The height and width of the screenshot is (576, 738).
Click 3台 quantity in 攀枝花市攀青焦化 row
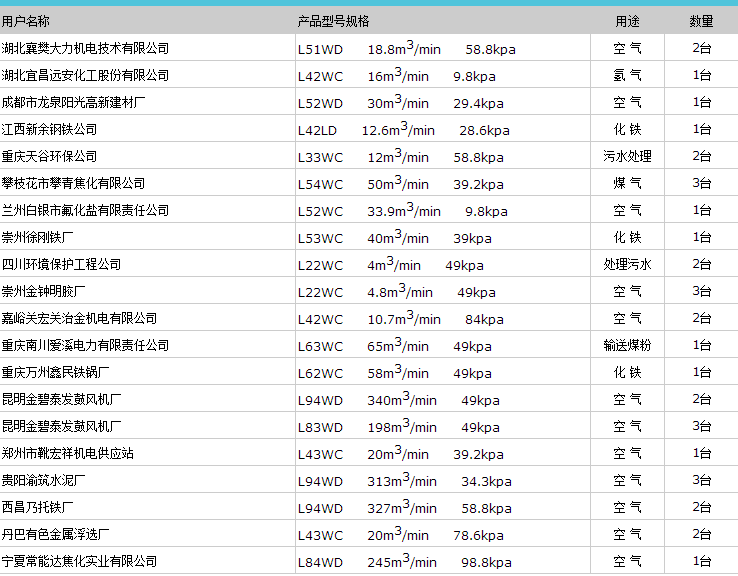click(x=701, y=183)
